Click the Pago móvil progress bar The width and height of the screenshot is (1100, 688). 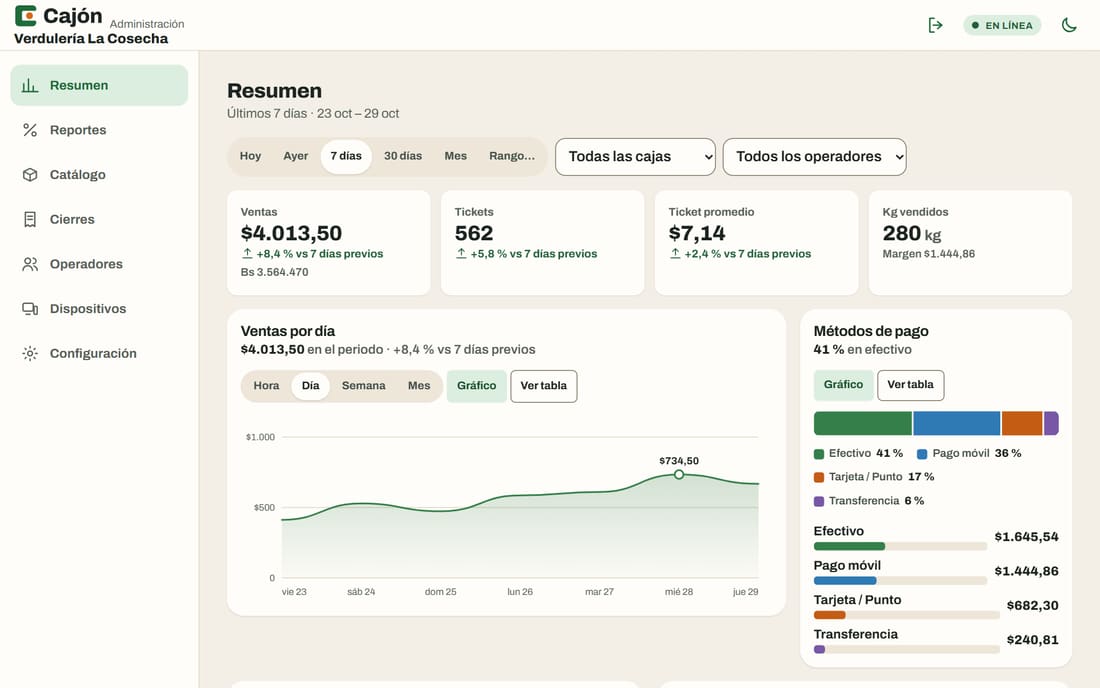pos(900,581)
